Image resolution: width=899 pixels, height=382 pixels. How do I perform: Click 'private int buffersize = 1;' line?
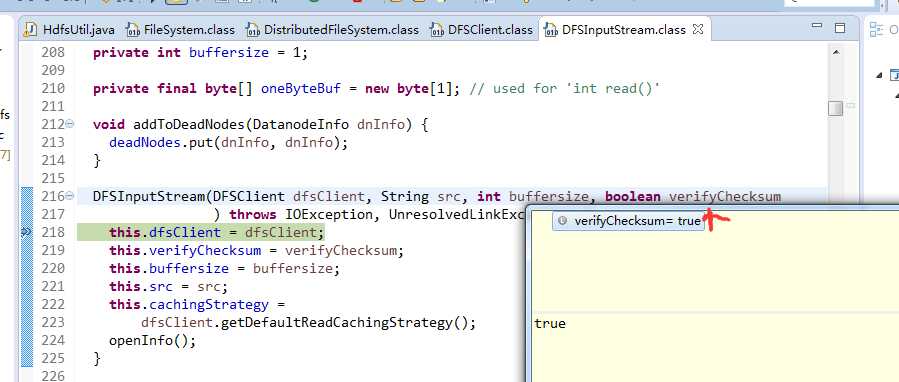pos(200,53)
